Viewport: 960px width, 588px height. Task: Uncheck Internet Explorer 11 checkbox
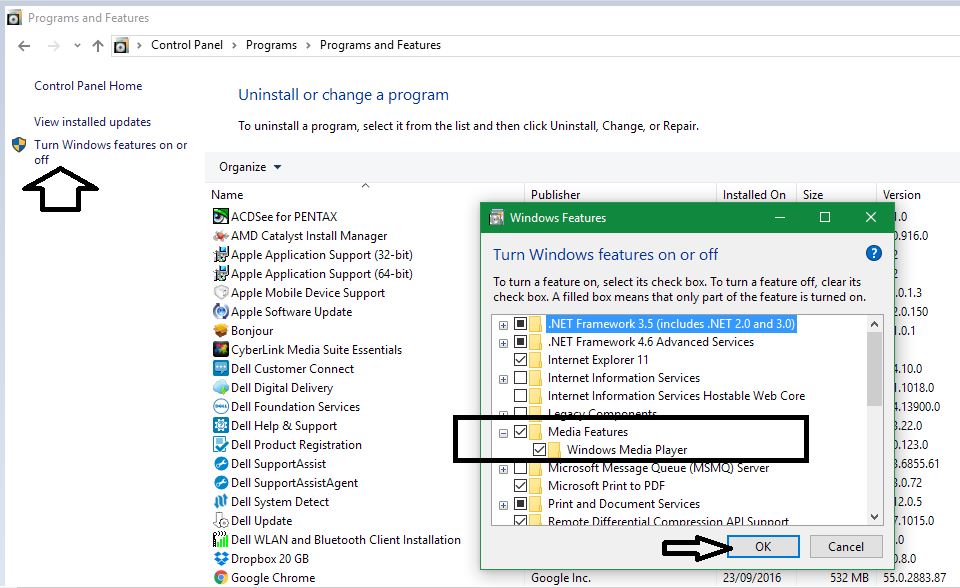(520, 360)
